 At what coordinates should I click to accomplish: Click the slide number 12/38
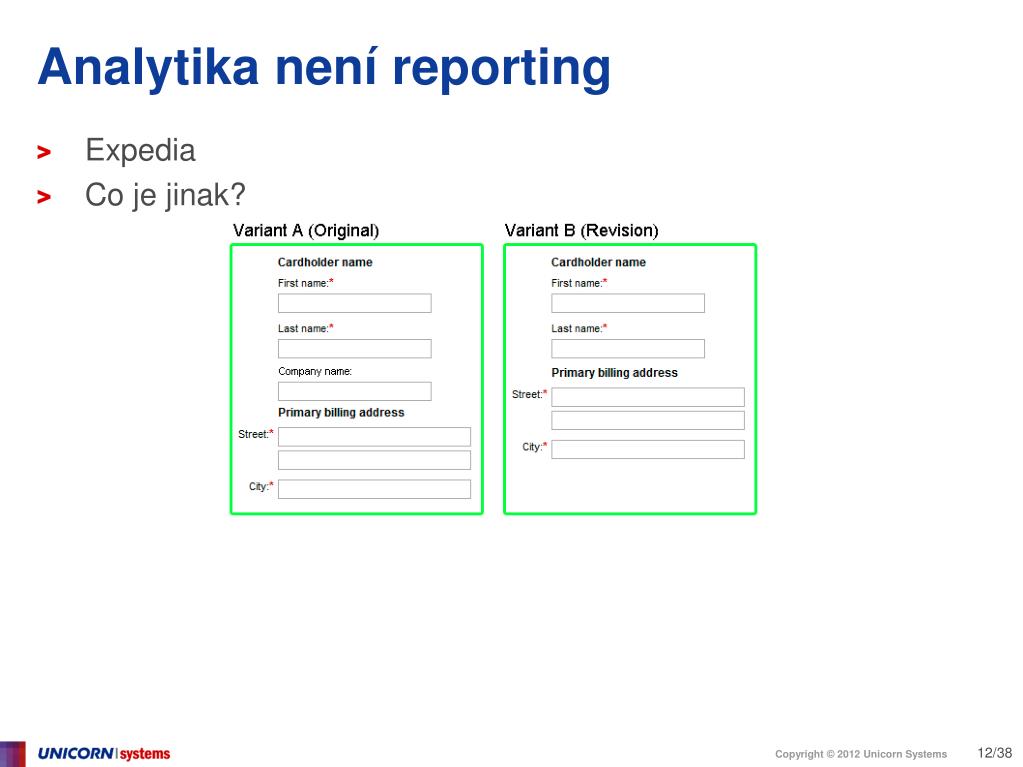point(994,753)
